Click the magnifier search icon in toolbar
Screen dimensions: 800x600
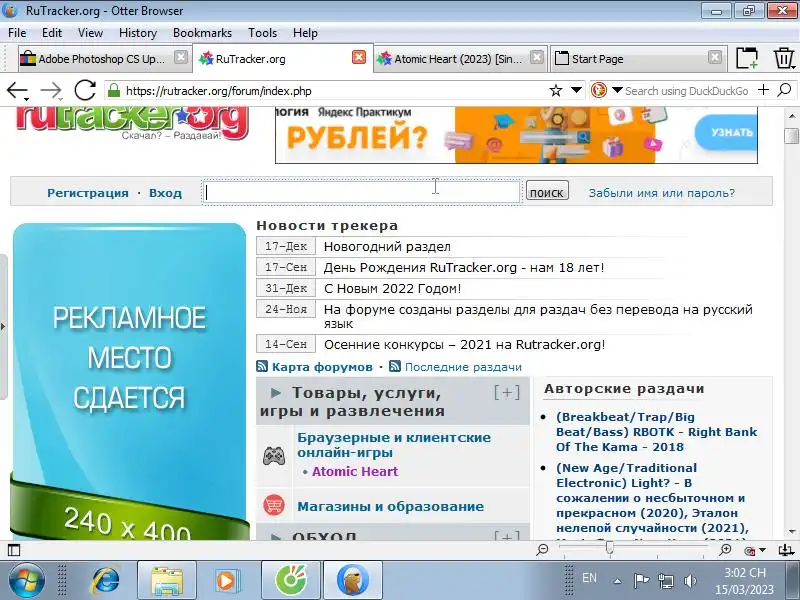tap(784, 90)
